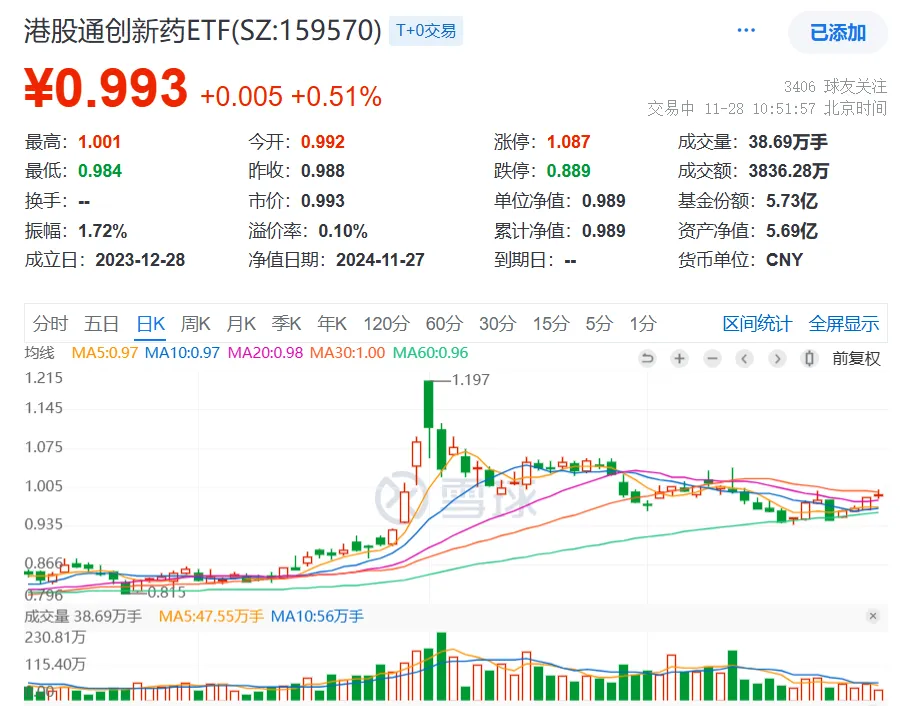Screen dimensions: 911x706
Task: Click the T+0交易 tag
Action: pos(426,31)
